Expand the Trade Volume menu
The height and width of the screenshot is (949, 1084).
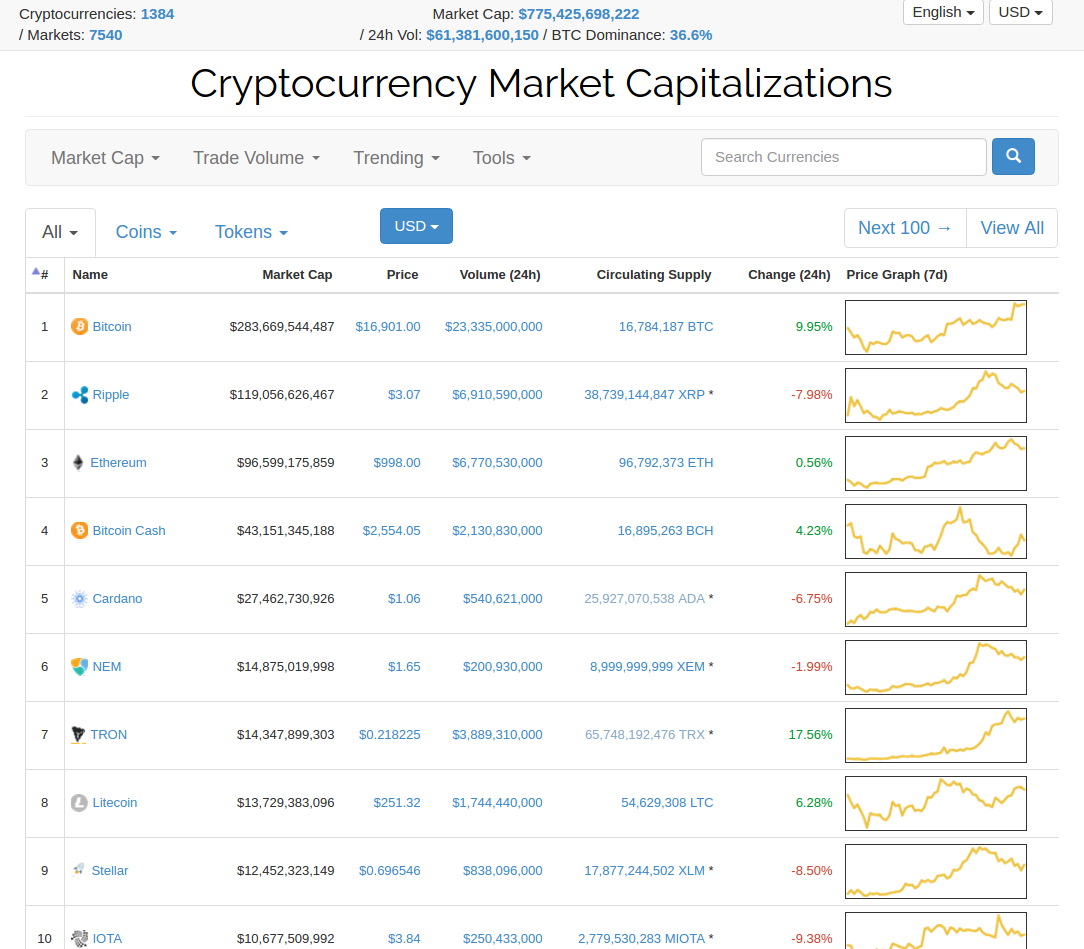[256, 158]
